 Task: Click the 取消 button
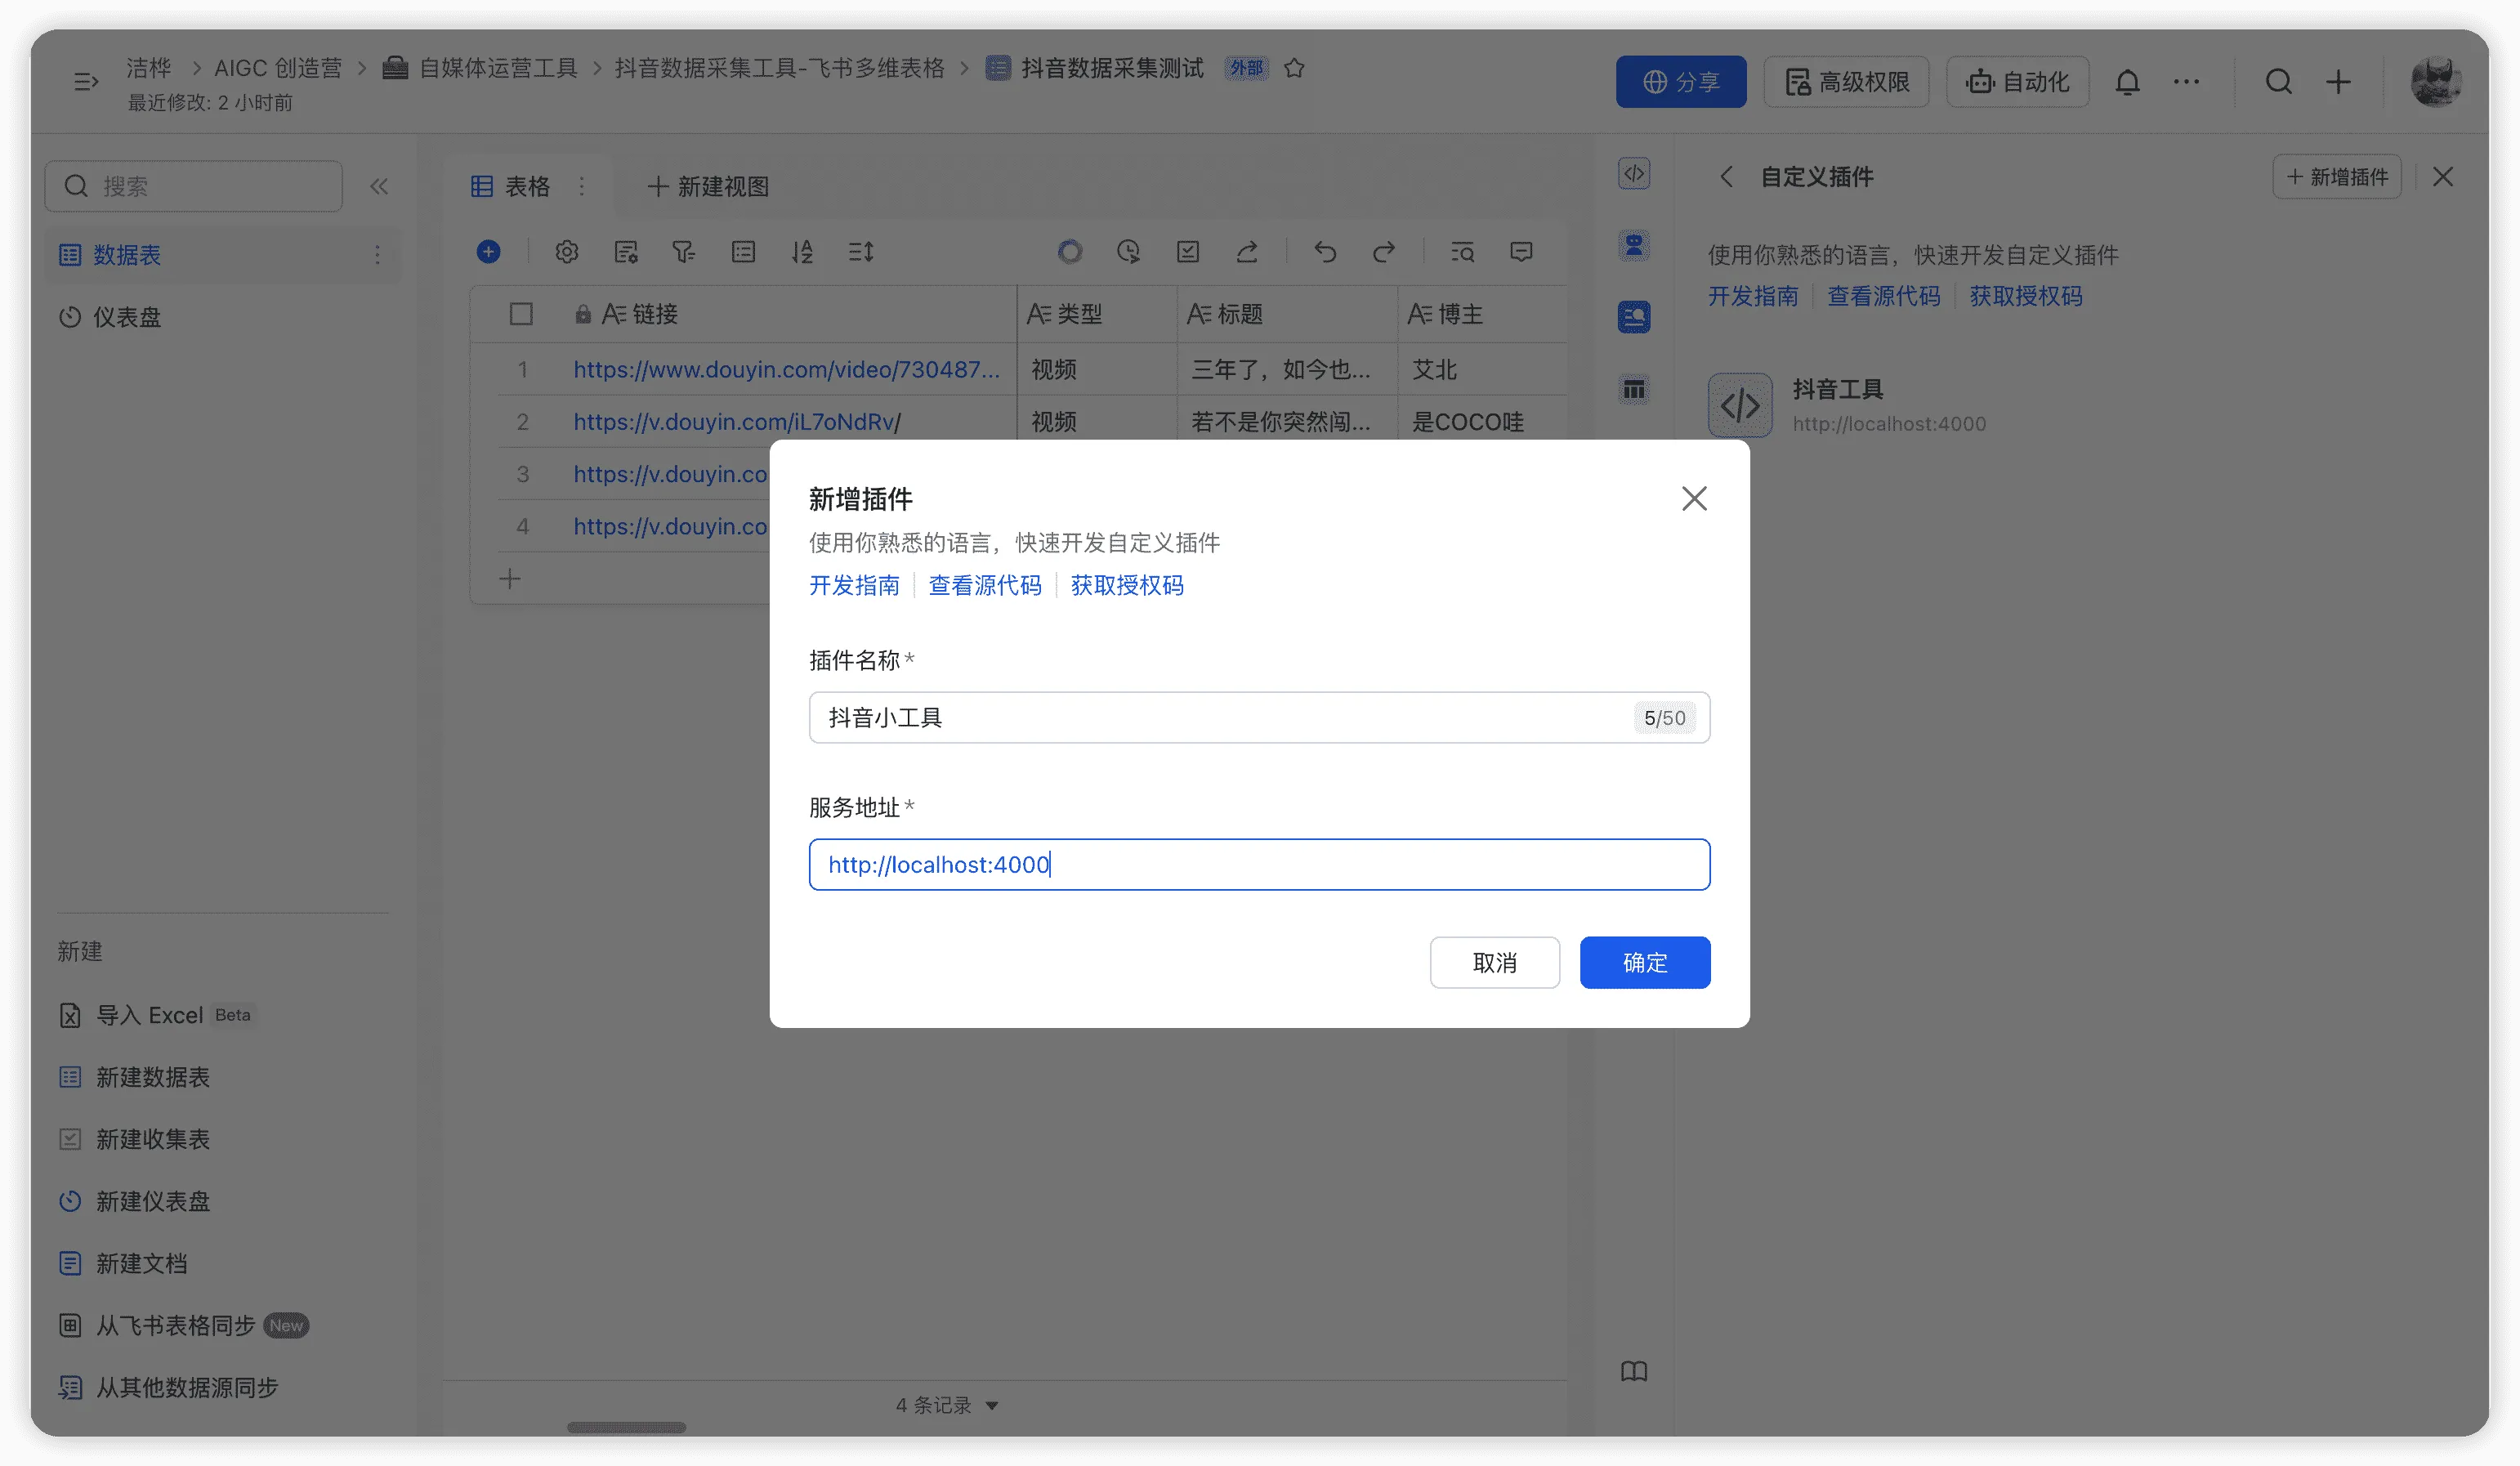pyautogui.click(x=1494, y=962)
